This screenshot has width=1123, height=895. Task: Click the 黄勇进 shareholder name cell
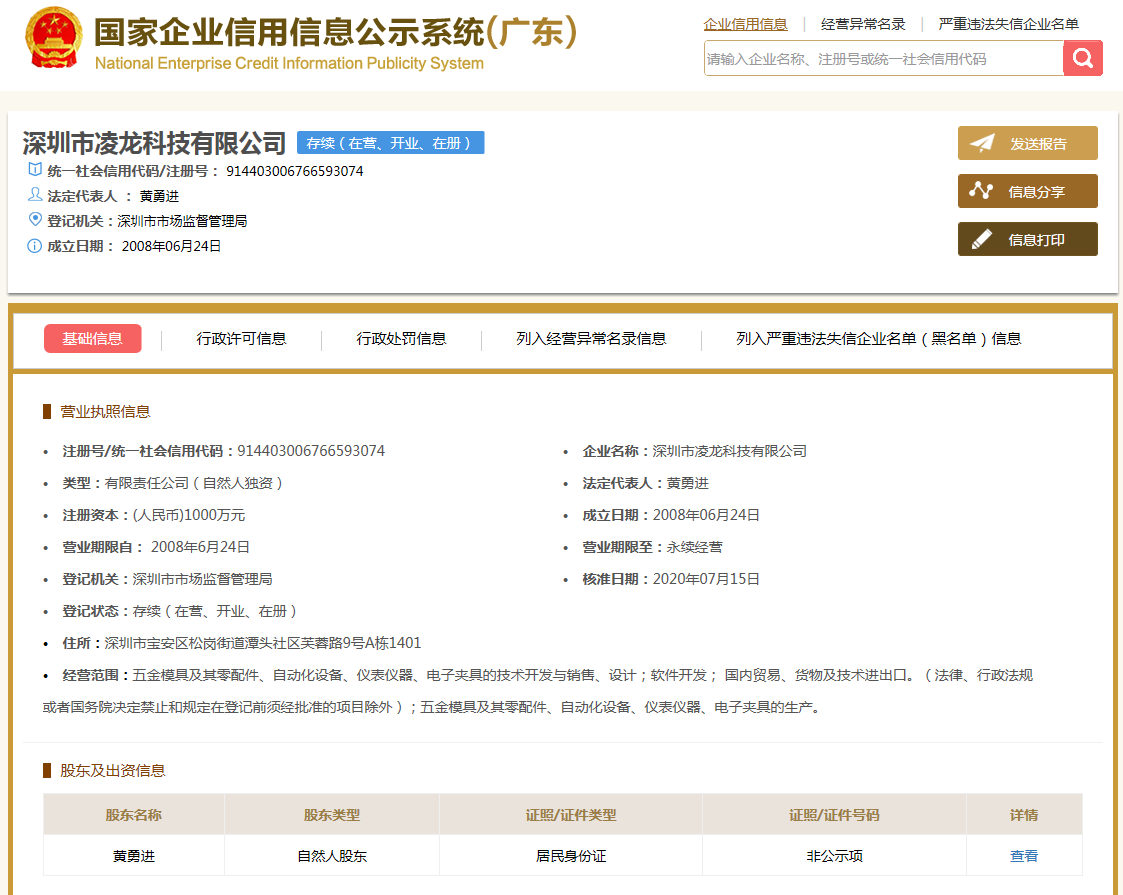point(134,856)
